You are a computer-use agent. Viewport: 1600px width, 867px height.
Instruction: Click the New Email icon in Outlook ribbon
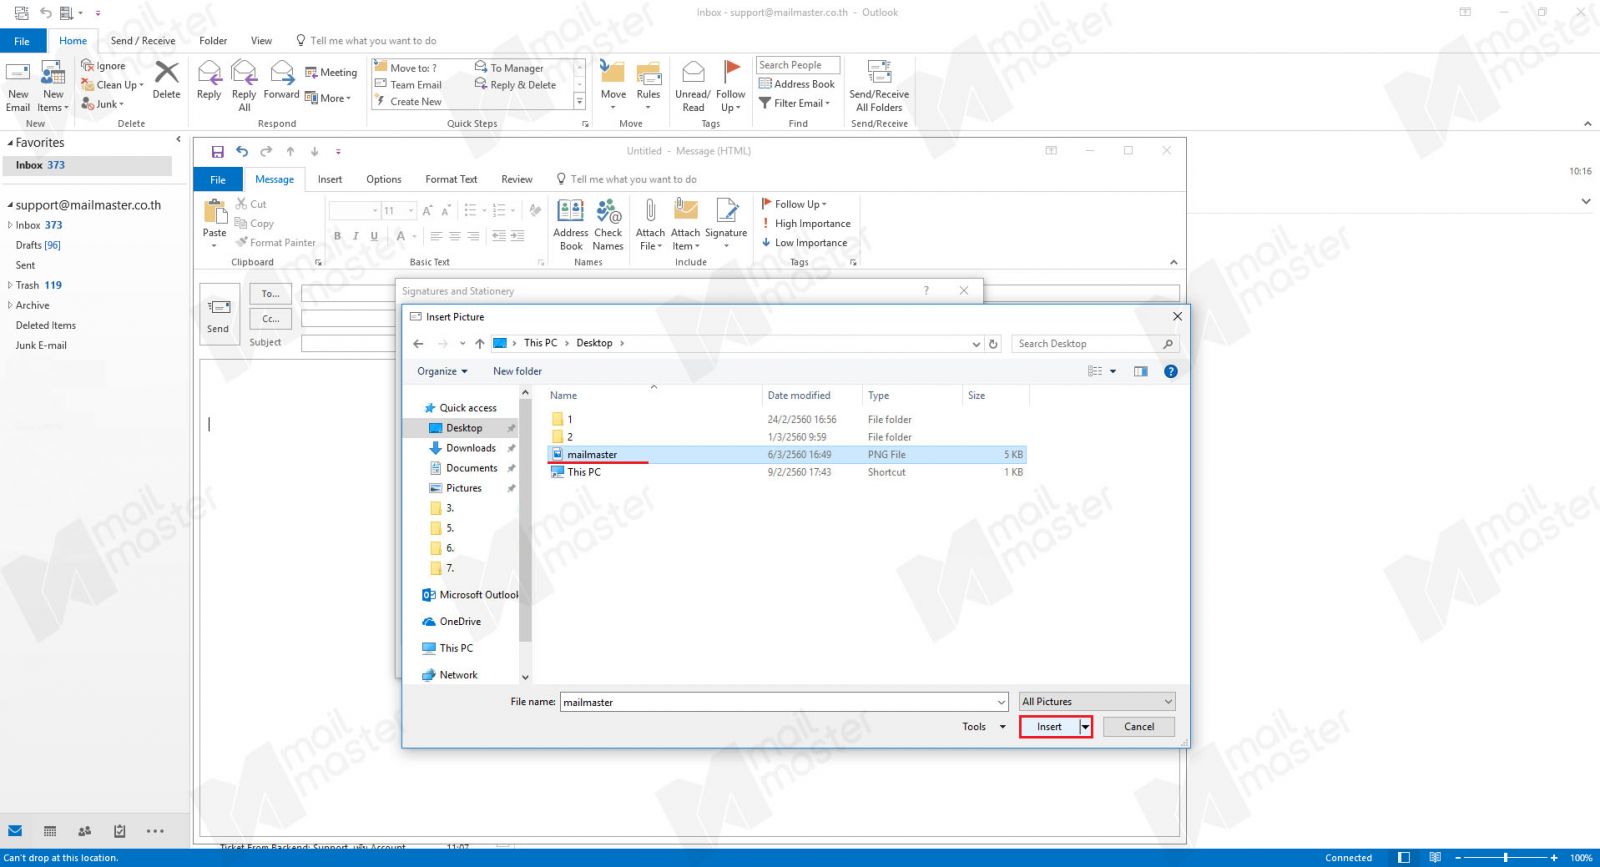[x=18, y=75]
